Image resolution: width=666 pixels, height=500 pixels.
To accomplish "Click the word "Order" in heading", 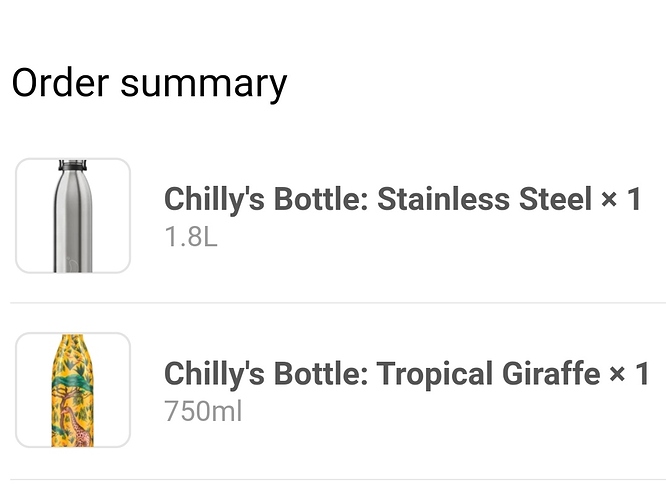I will click(60, 82).
